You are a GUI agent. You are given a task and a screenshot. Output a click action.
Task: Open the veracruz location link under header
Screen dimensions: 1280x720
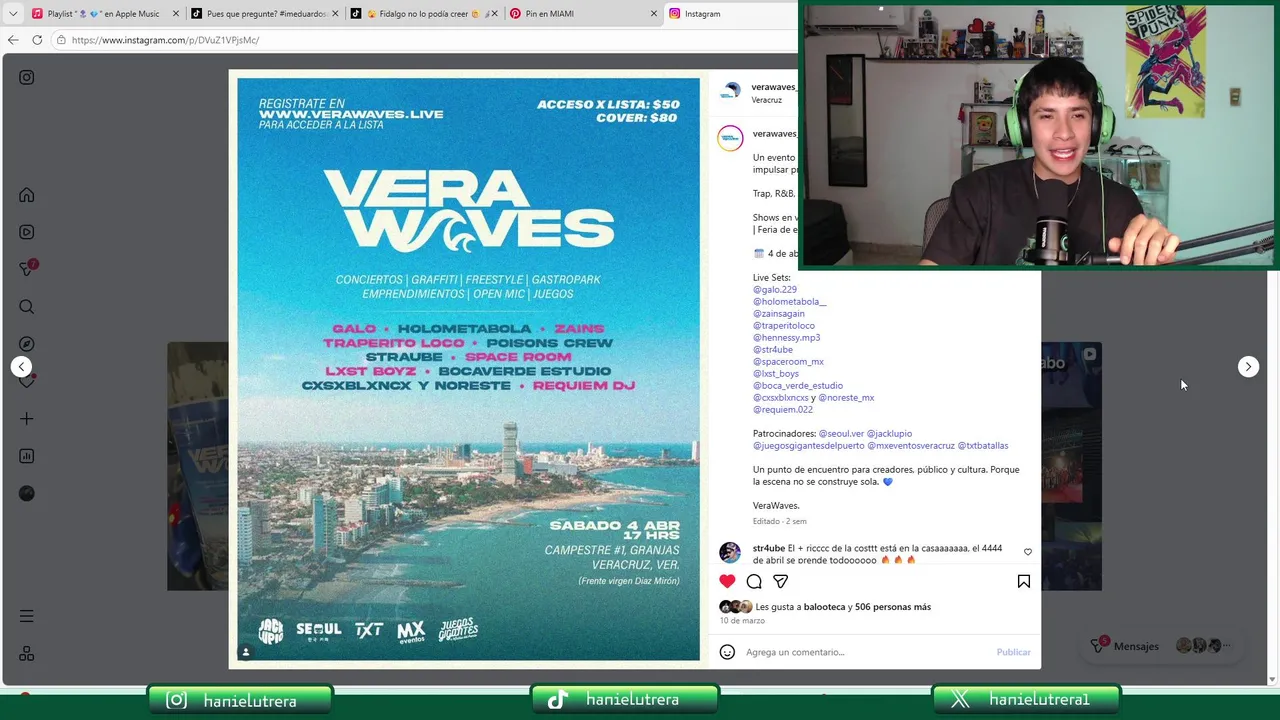tap(767, 100)
